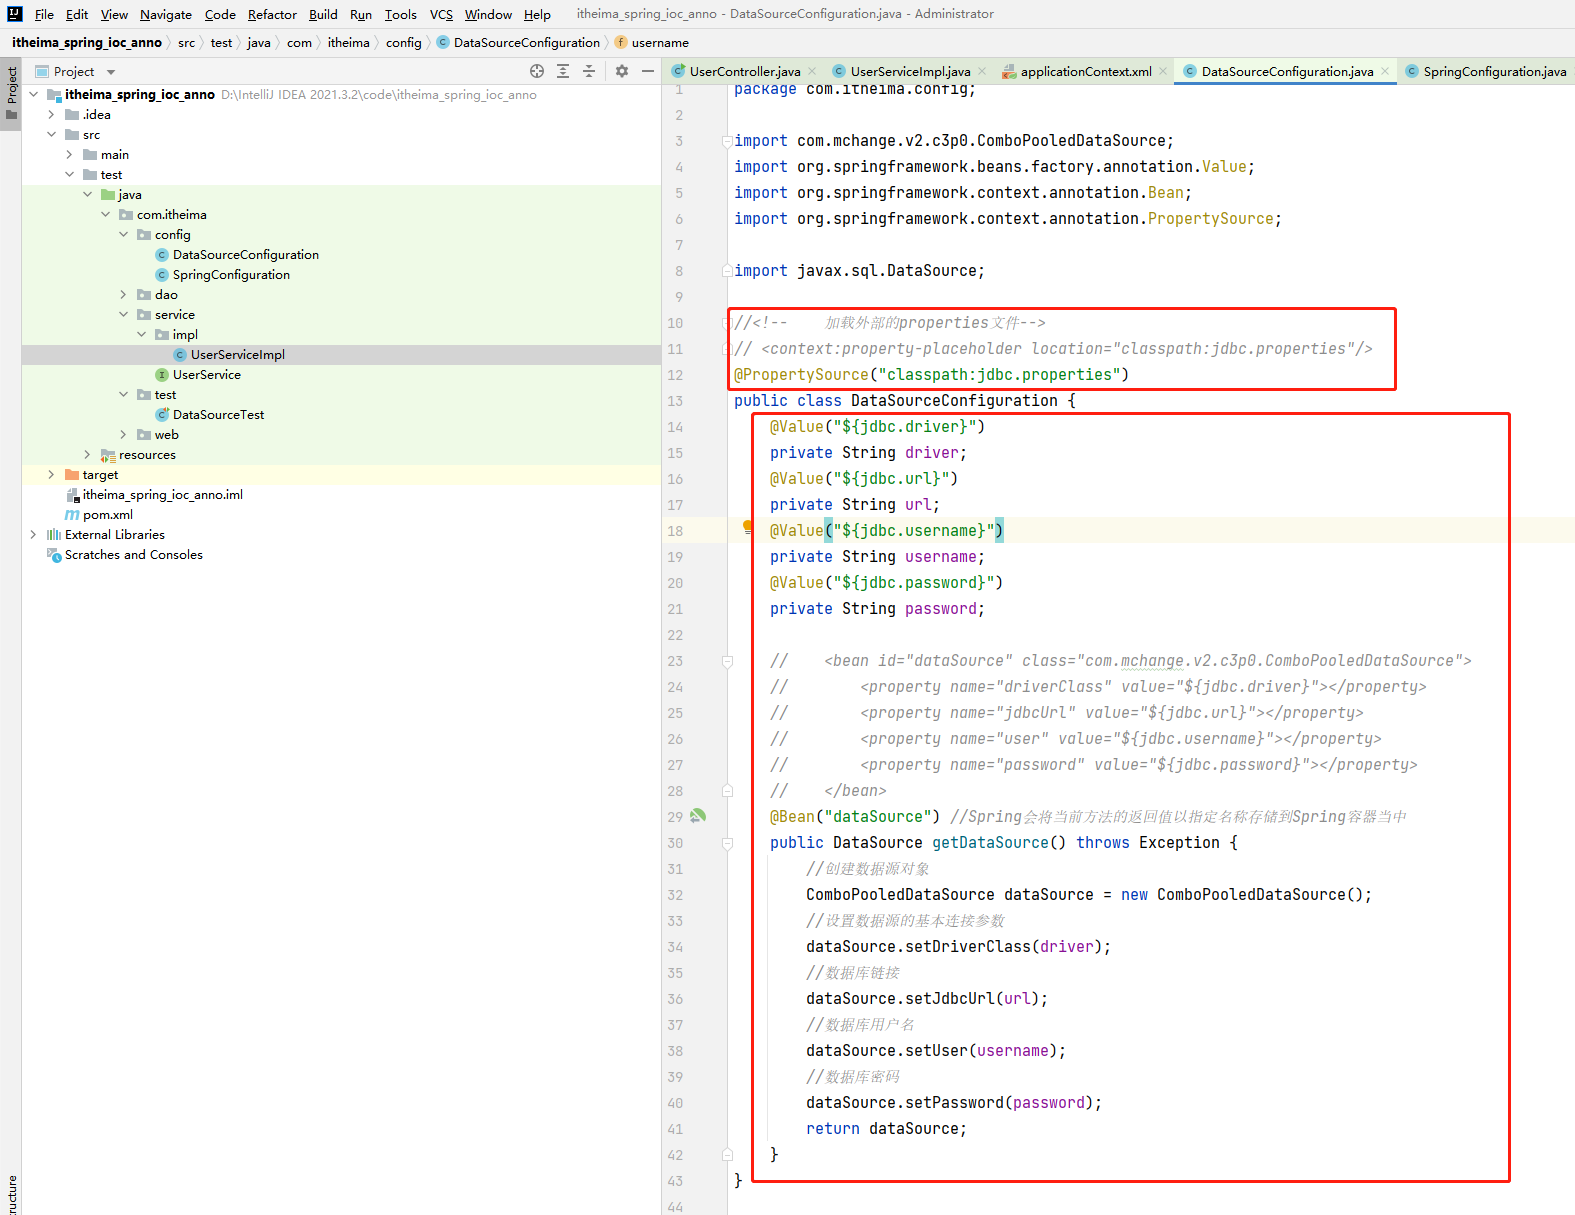The height and width of the screenshot is (1215, 1575).
Task: Close the applicationContext.xml tab
Action: (1163, 71)
